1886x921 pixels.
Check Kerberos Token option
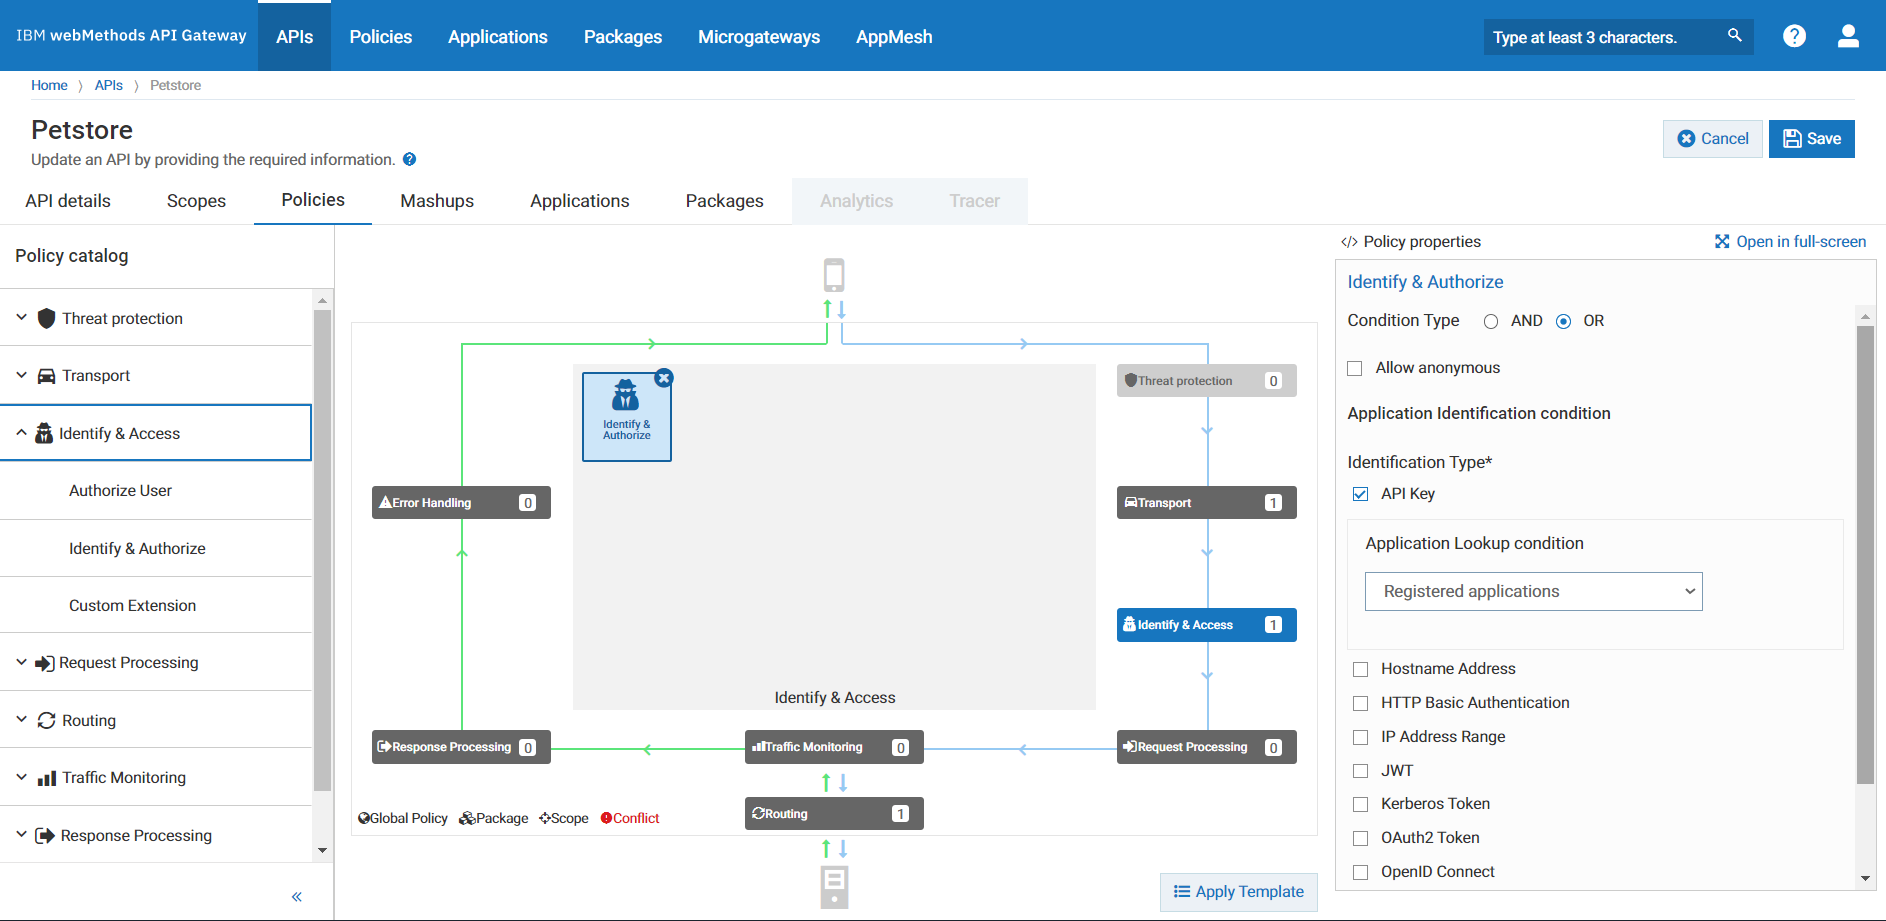[1360, 804]
